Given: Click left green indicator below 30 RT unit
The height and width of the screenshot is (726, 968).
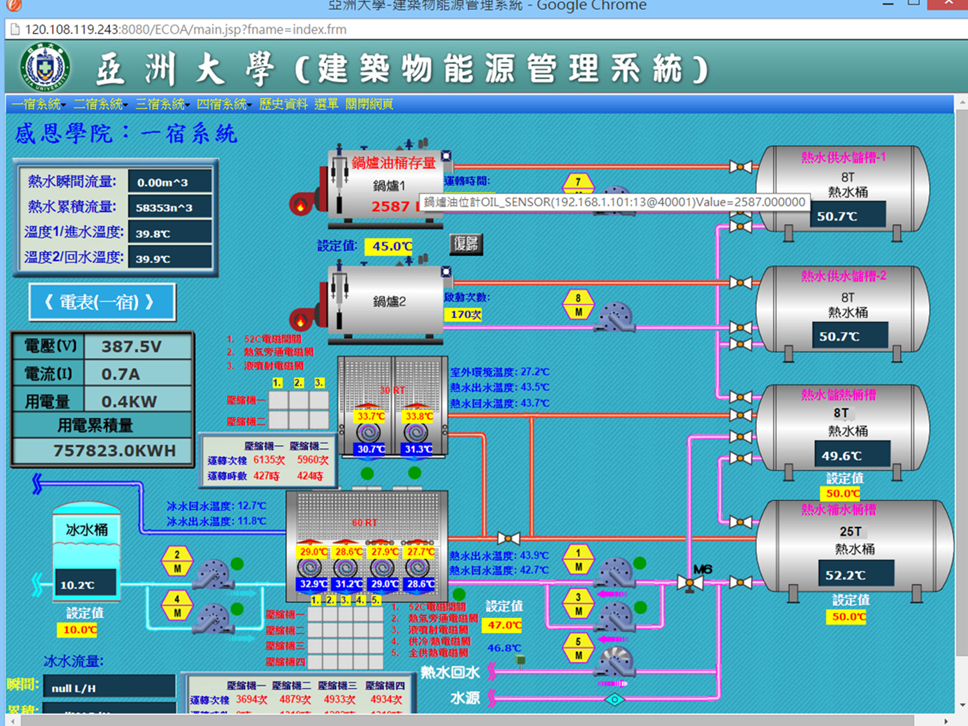Looking at the screenshot, I should tap(367, 474).
